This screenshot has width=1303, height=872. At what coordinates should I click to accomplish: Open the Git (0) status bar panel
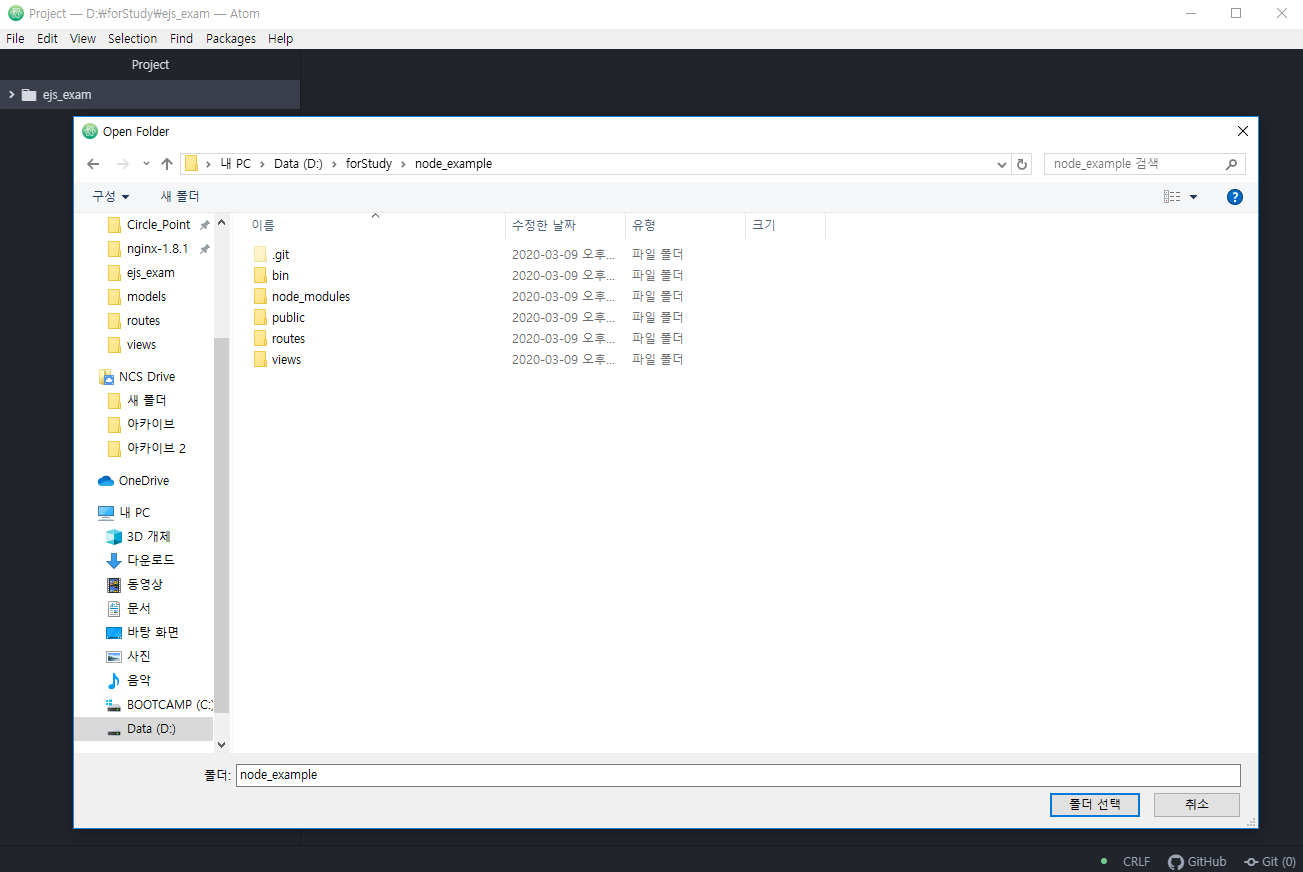click(1270, 861)
